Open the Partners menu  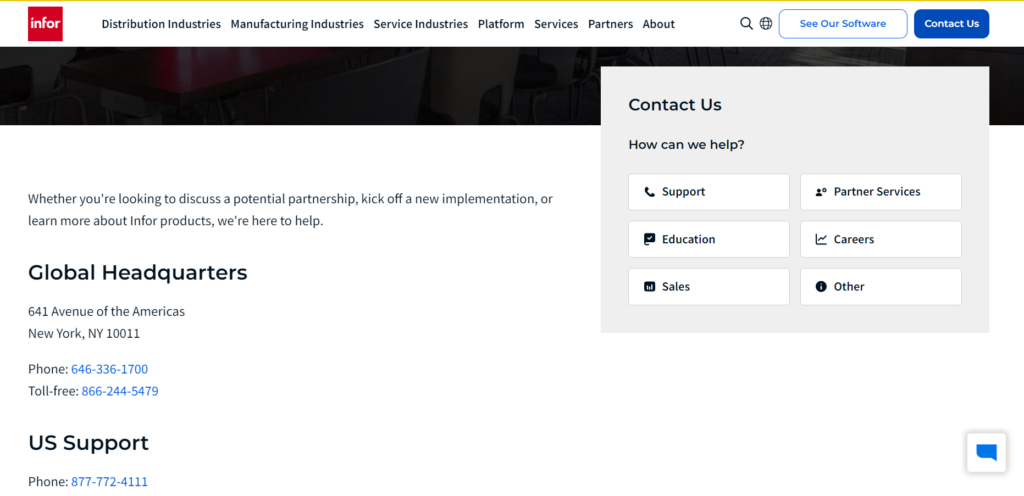click(611, 24)
